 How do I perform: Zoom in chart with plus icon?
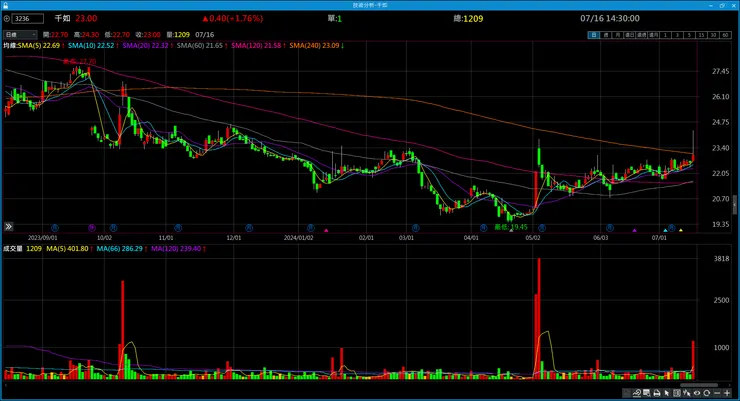point(727,393)
